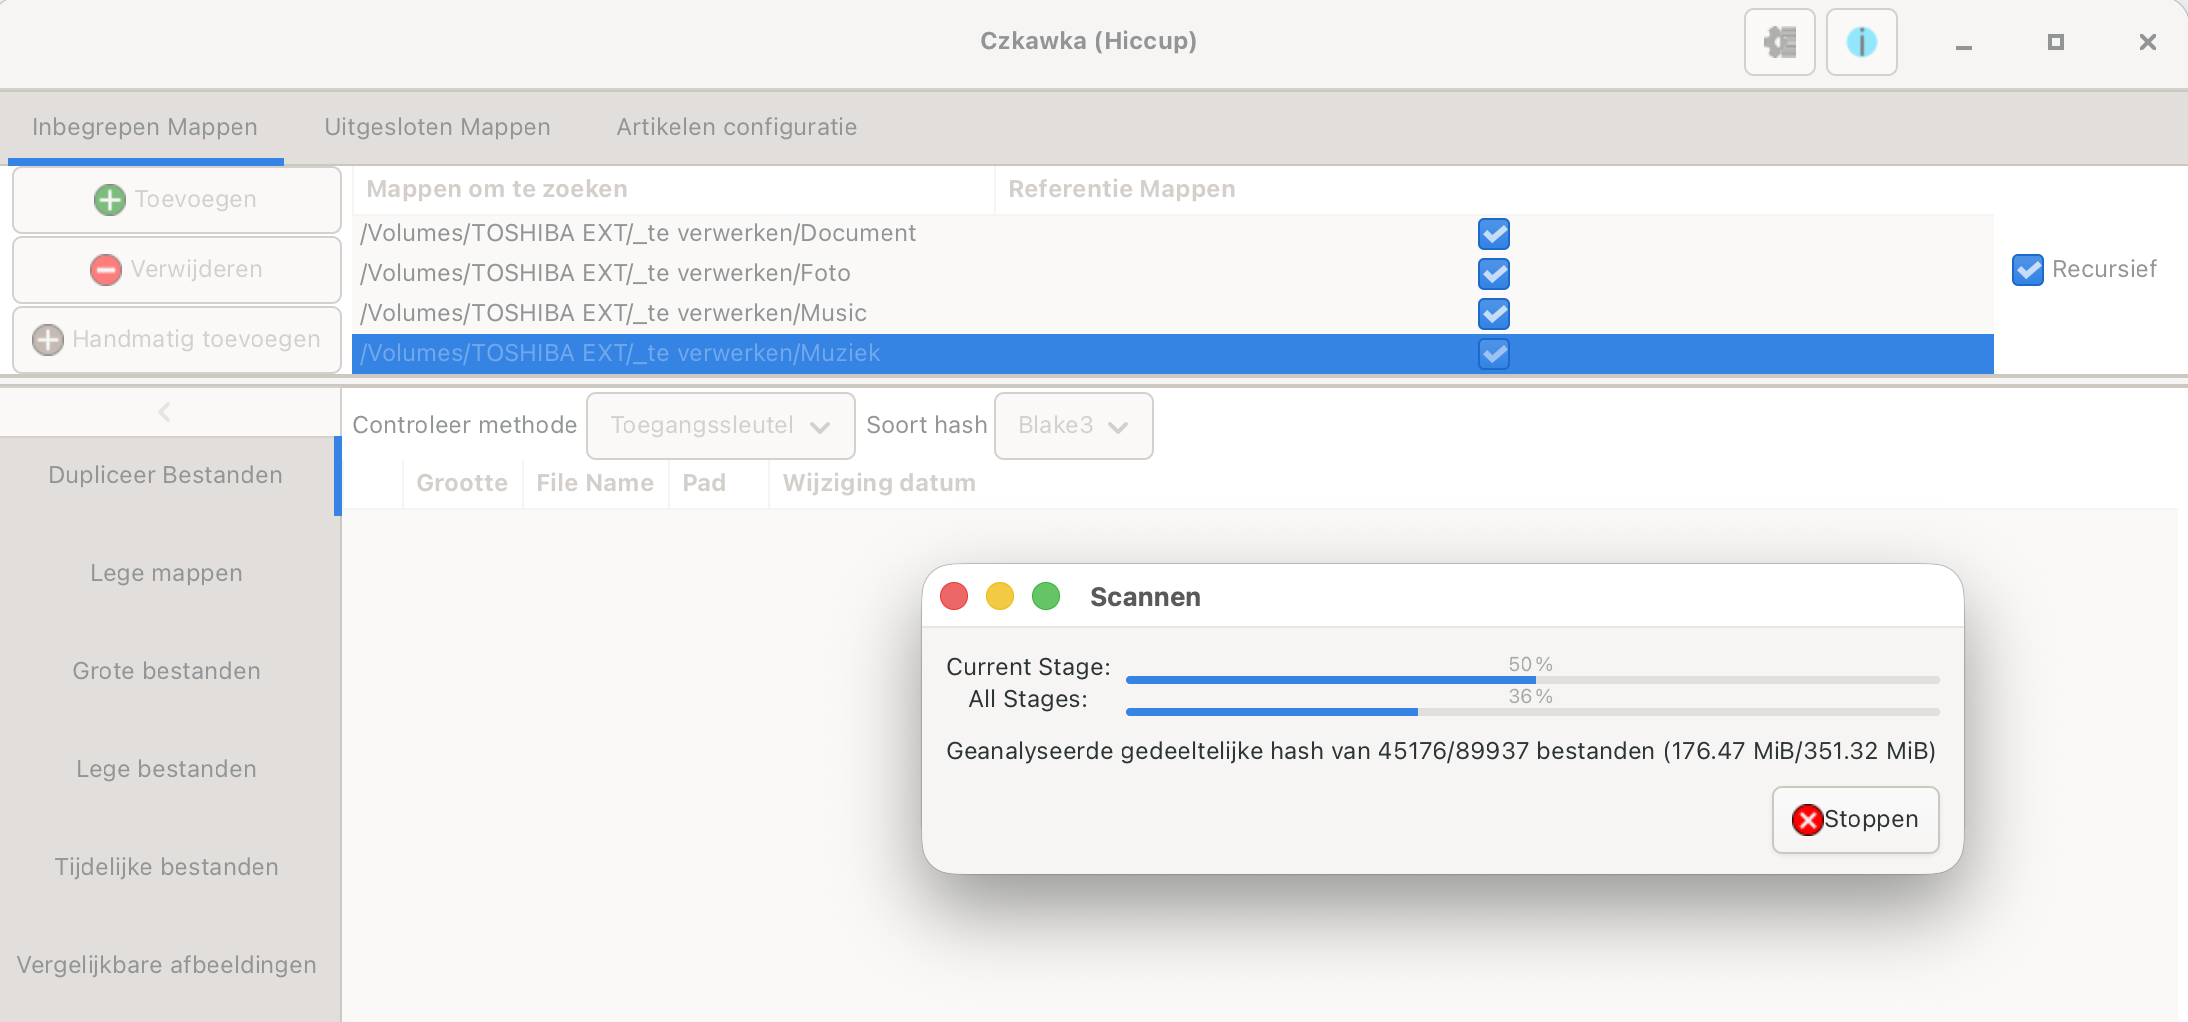Screen dimensions: 2188x1022
Task: Toggle reference checkbox for Document folder
Action: (1493, 234)
